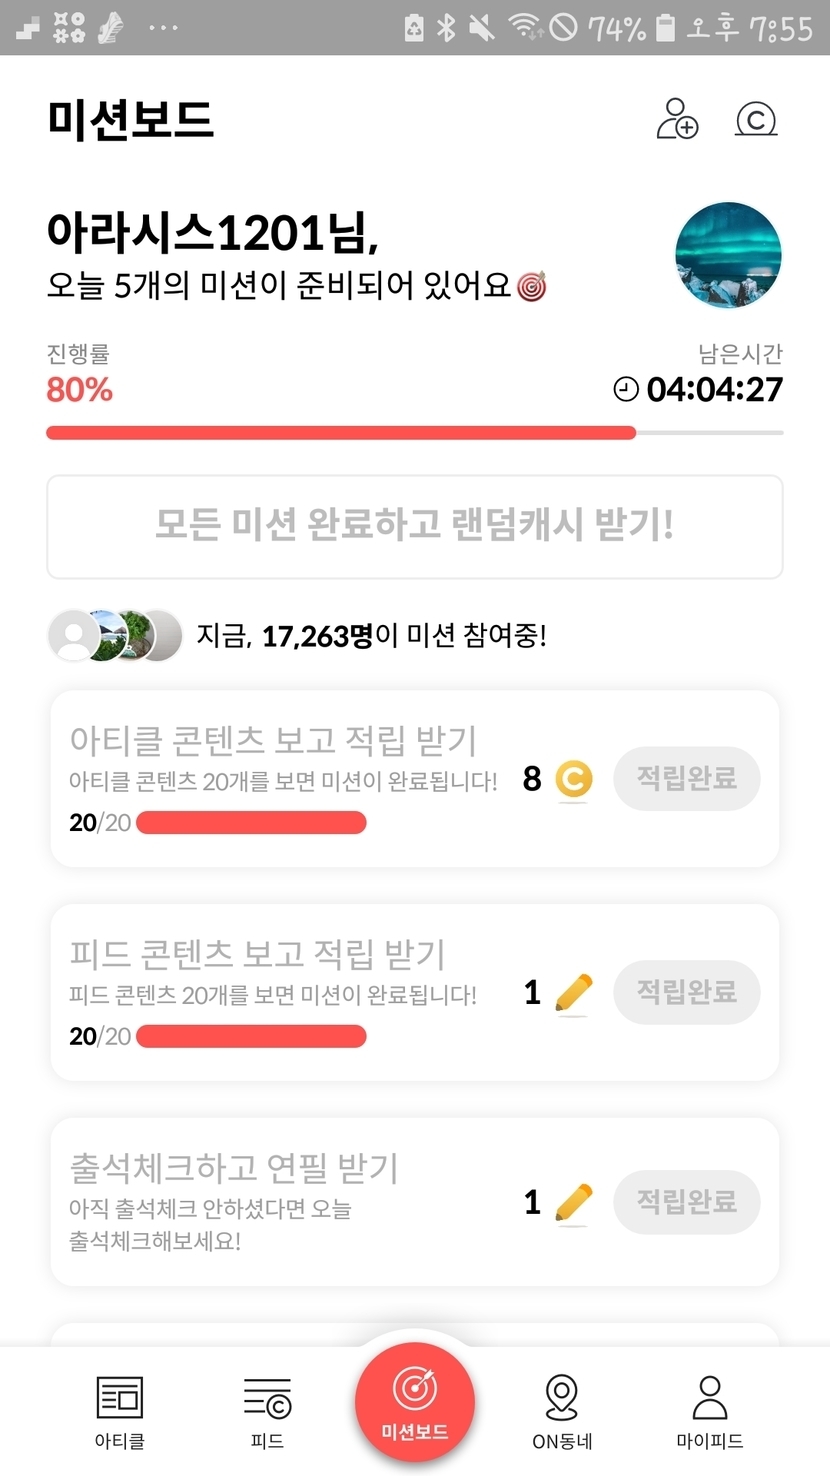Tap the add friend icon

(x=677, y=119)
